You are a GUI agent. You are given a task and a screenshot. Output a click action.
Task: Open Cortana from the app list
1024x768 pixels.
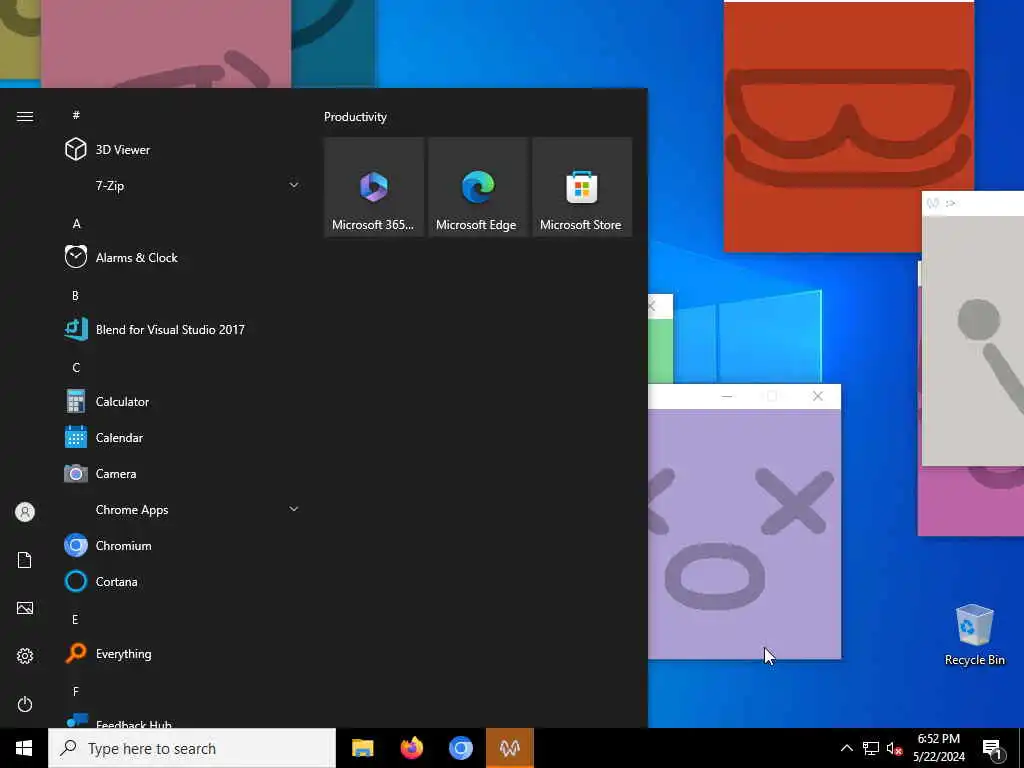pyautogui.click(x=182, y=581)
